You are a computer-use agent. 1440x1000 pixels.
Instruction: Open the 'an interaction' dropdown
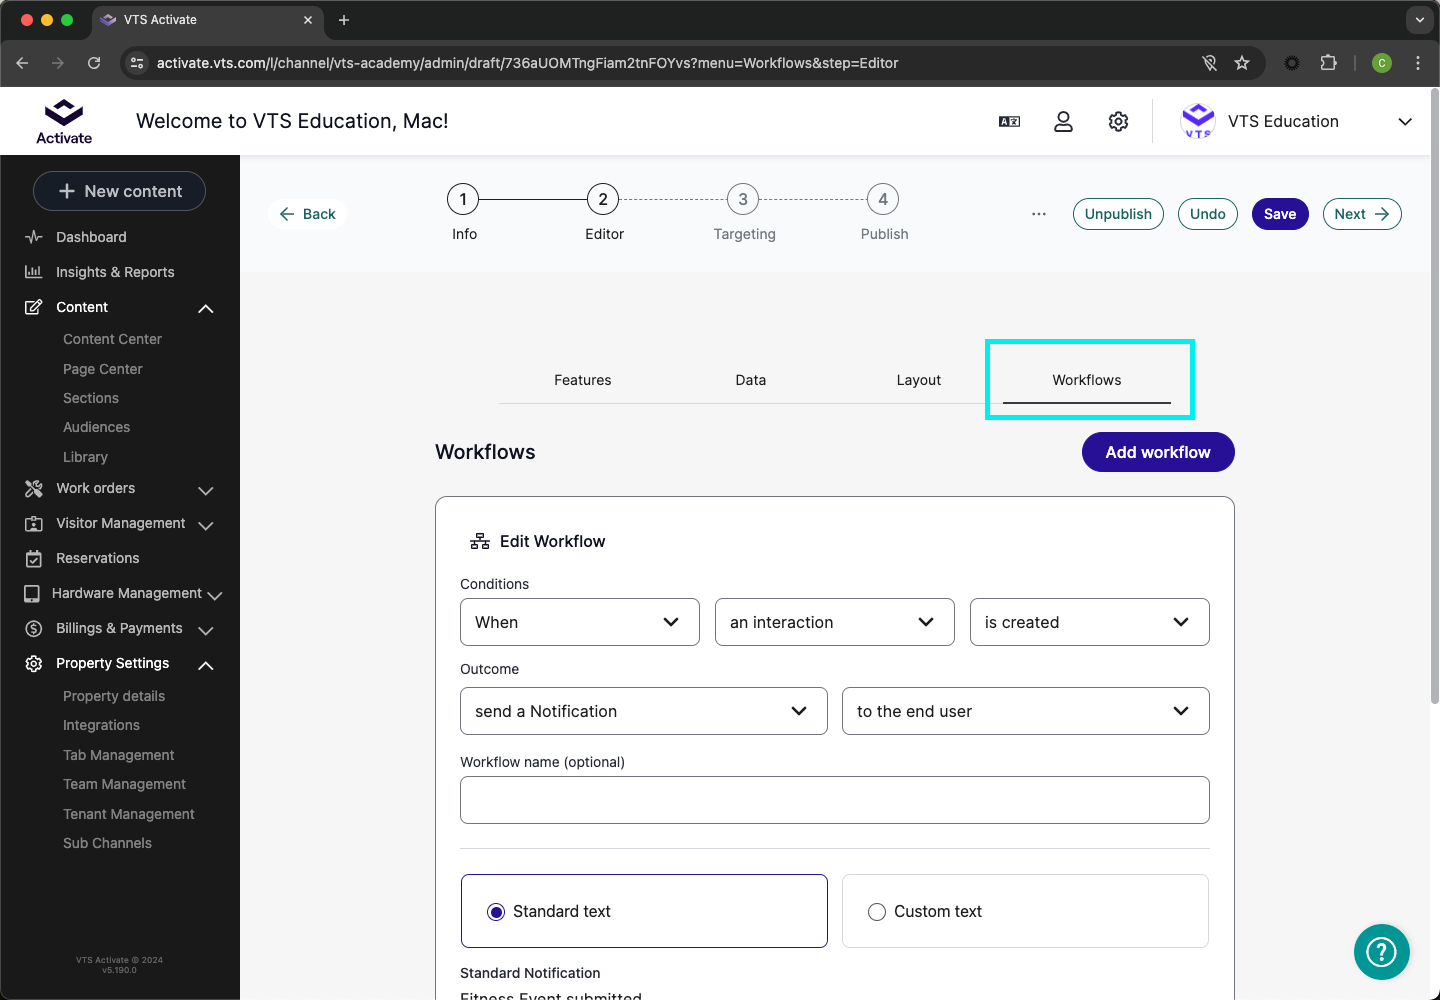click(x=834, y=622)
